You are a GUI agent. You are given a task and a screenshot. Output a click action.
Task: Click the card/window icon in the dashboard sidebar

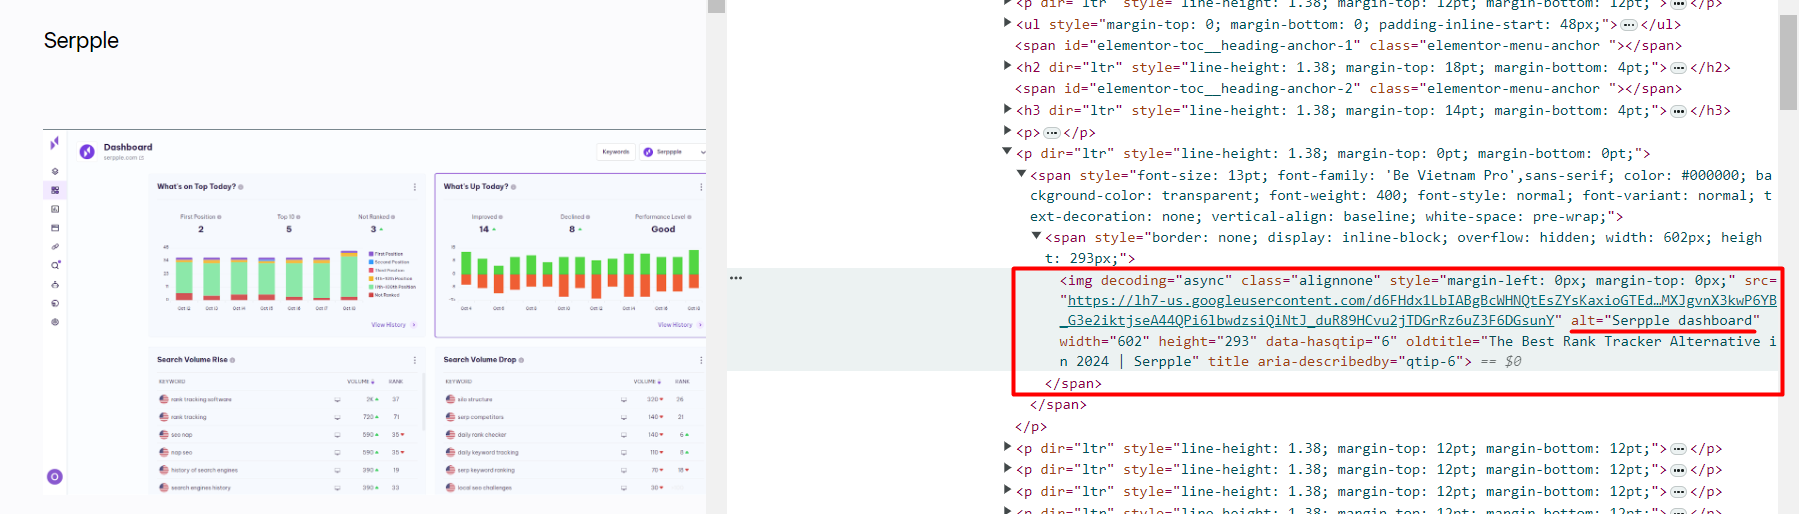pyautogui.click(x=55, y=228)
